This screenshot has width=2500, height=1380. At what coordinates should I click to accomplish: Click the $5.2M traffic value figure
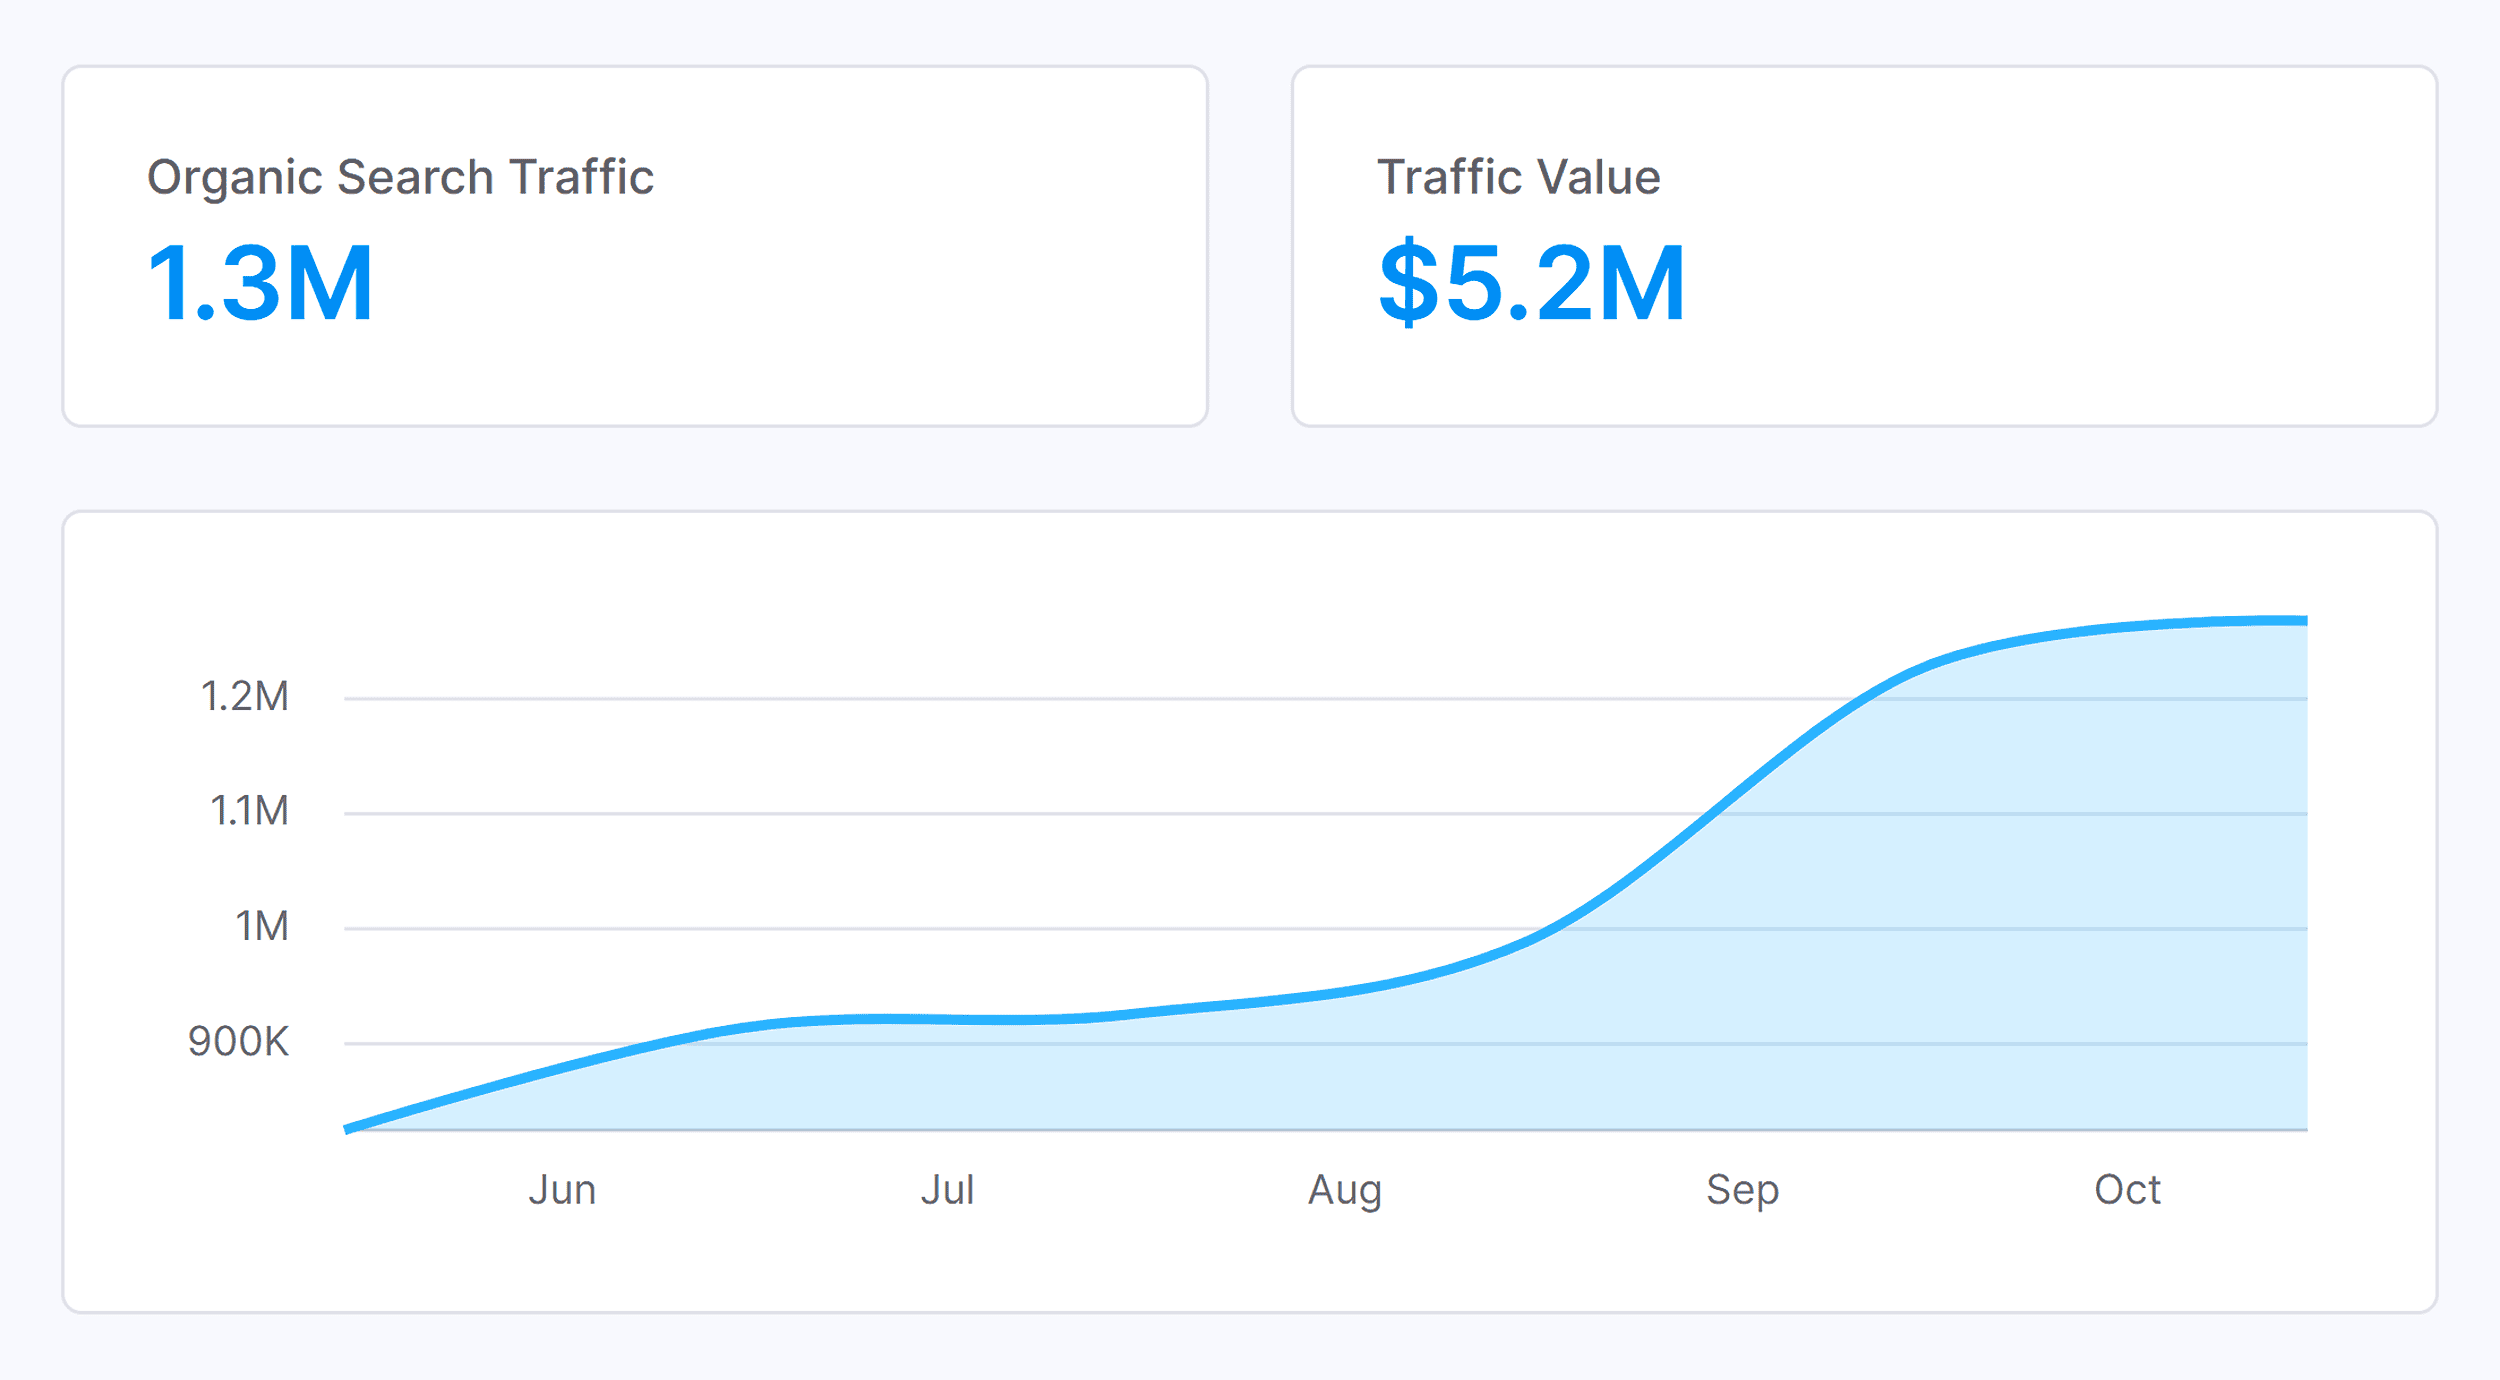click(x=1531, y=284)
